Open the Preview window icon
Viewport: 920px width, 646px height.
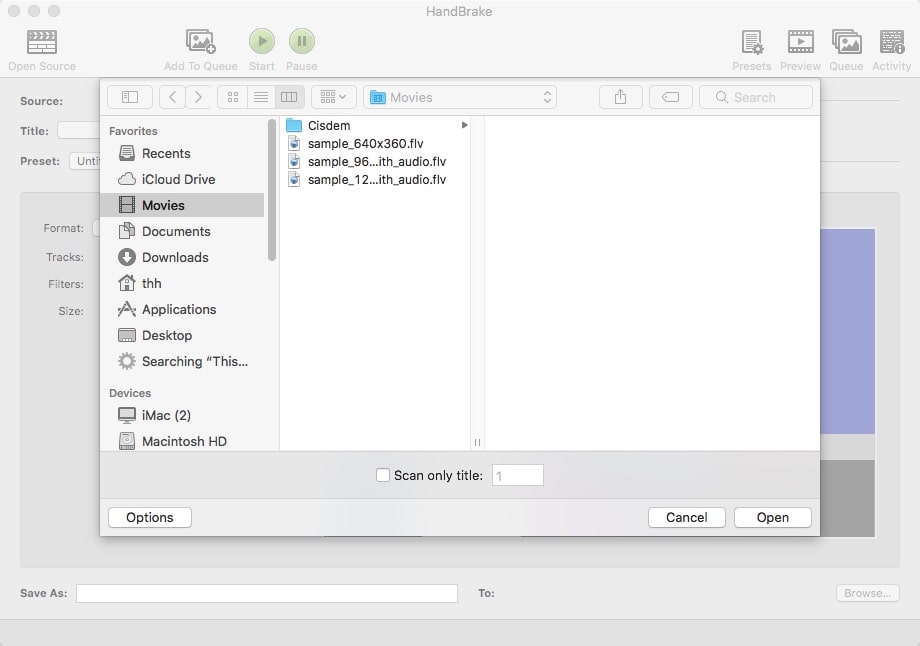(800, 42)
